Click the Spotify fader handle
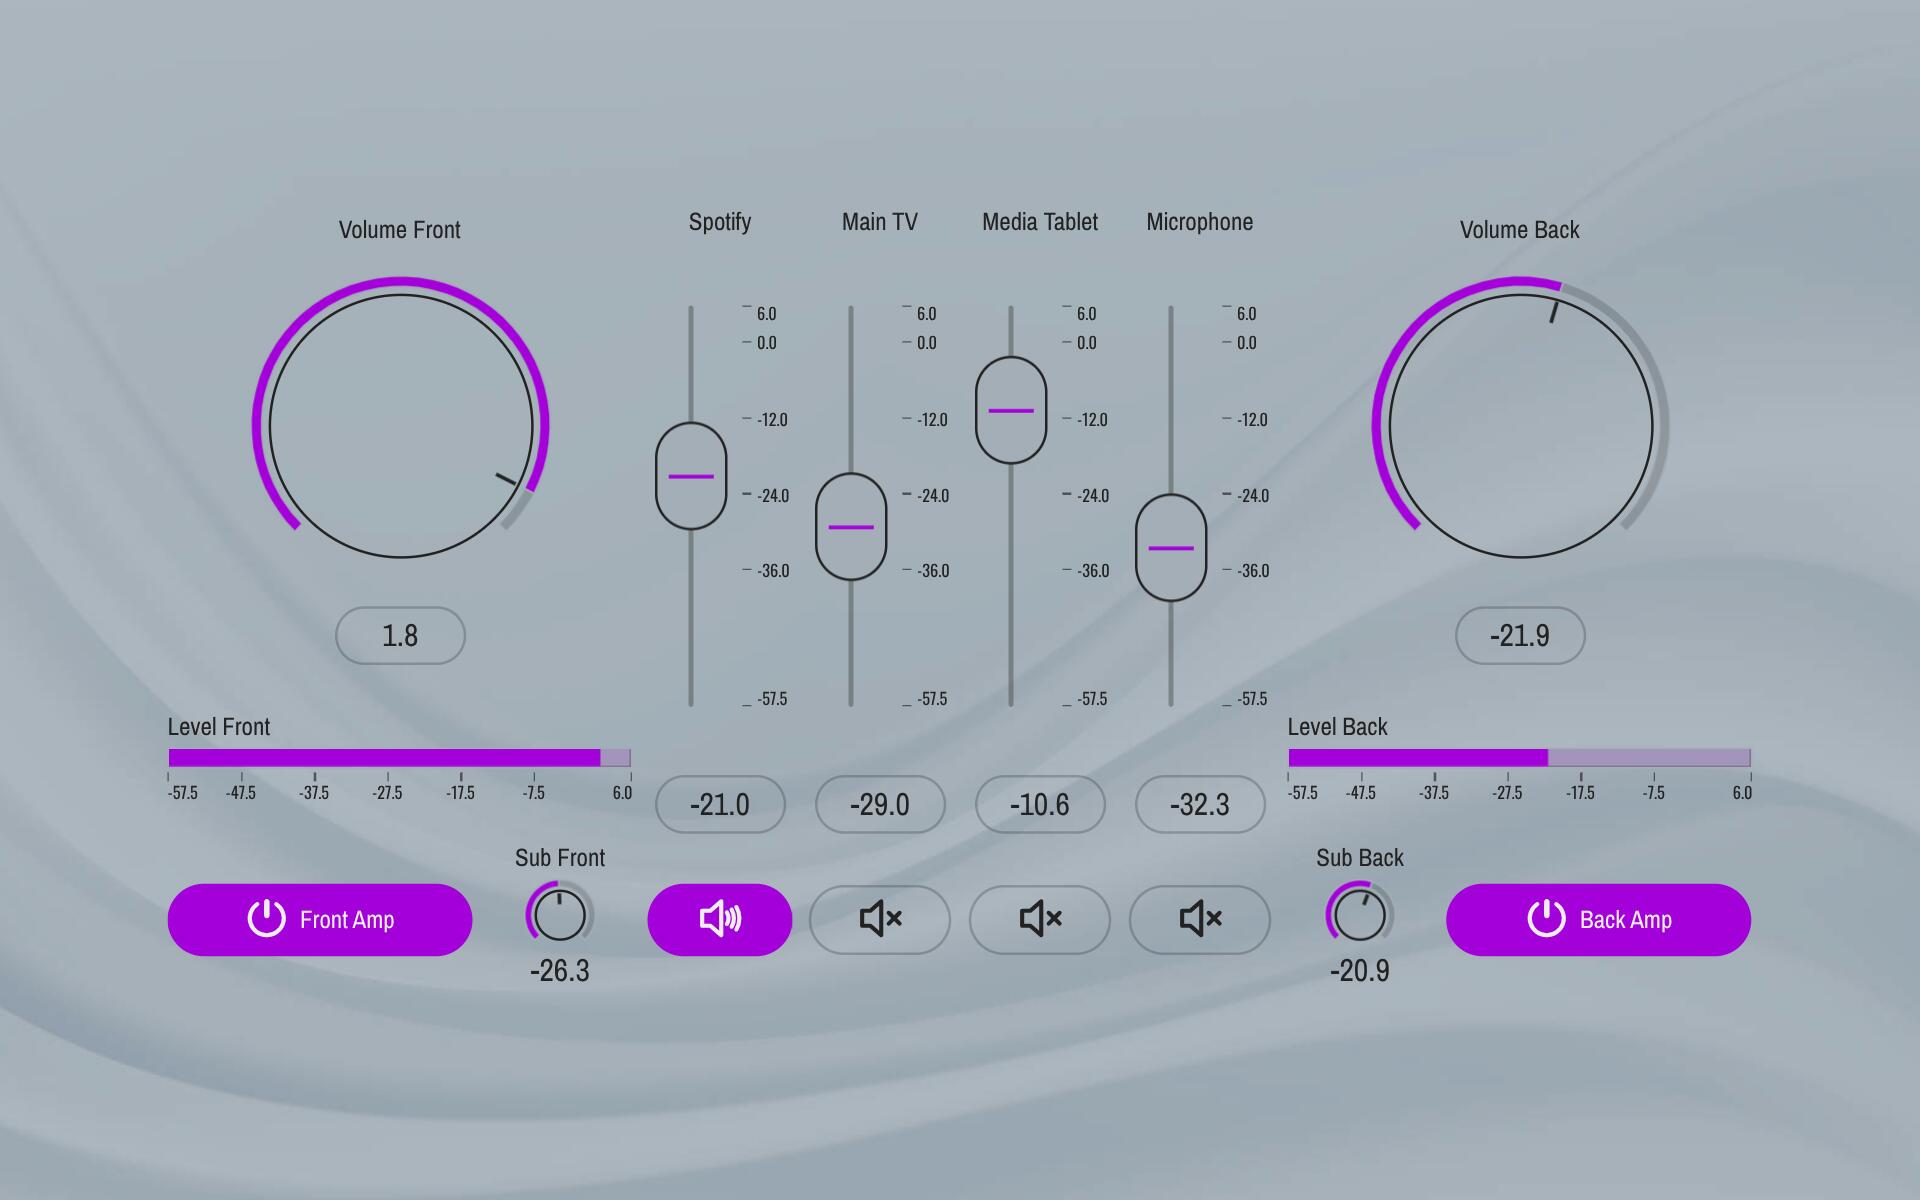This screenshot has height=1200, width=1920. pos(691,476)
